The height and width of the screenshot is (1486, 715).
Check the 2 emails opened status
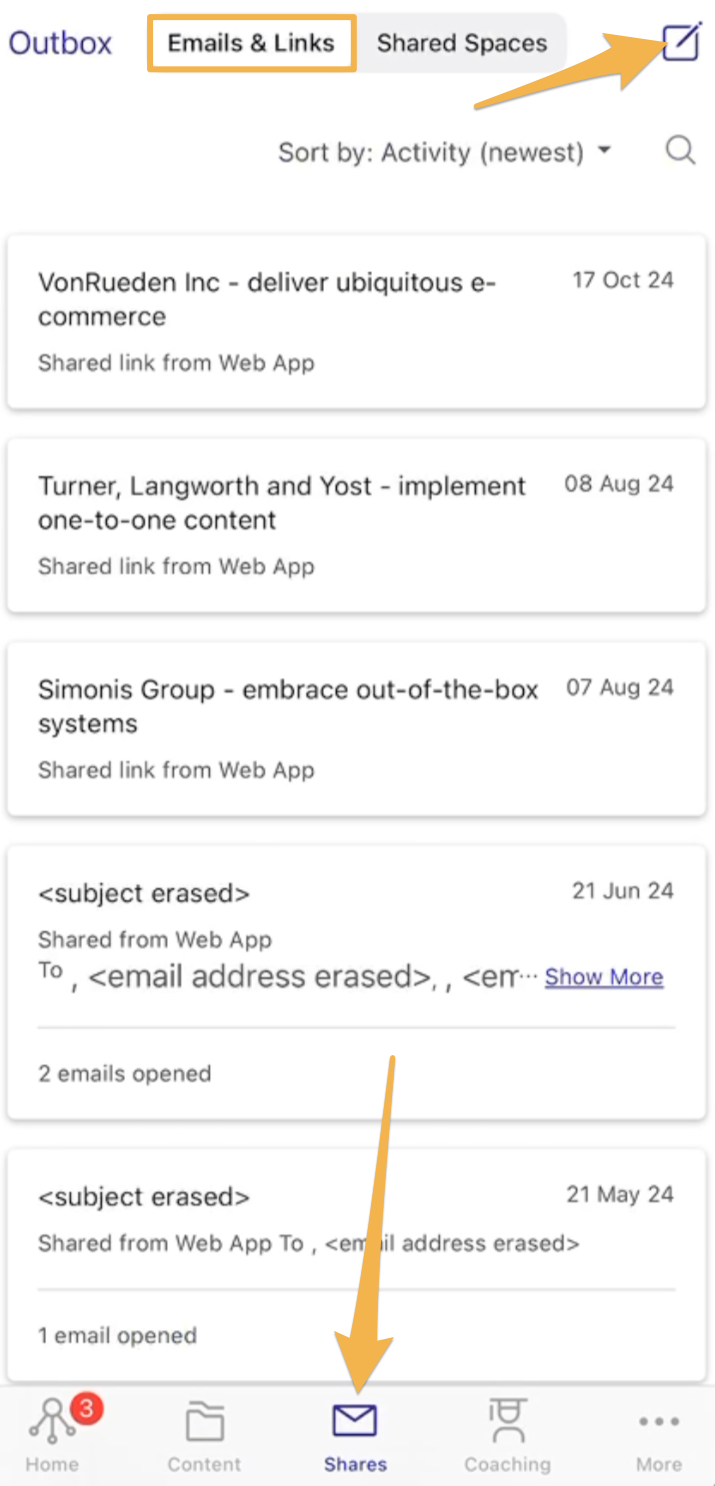click(124, 1073)
